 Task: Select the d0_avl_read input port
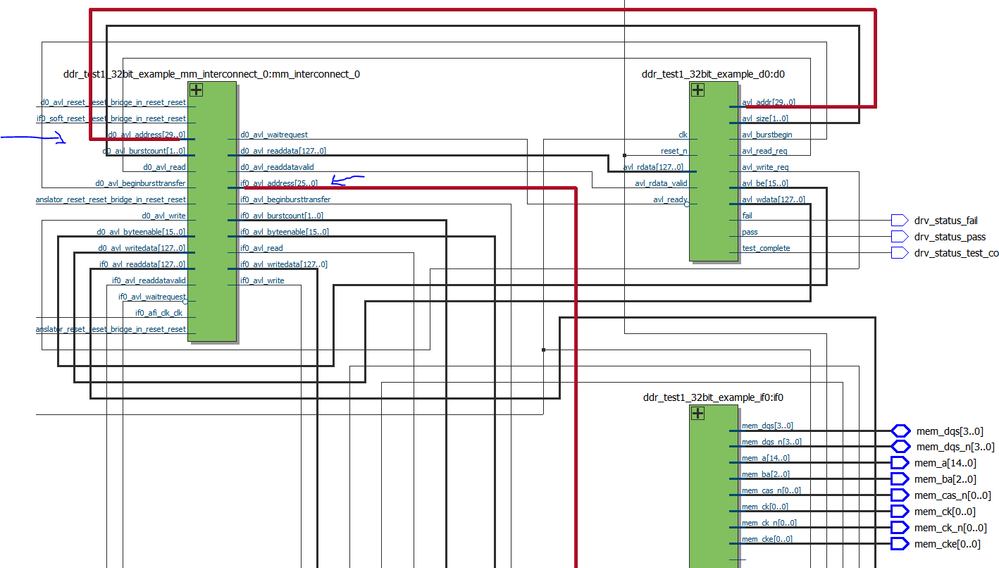[x=164, y=167]
